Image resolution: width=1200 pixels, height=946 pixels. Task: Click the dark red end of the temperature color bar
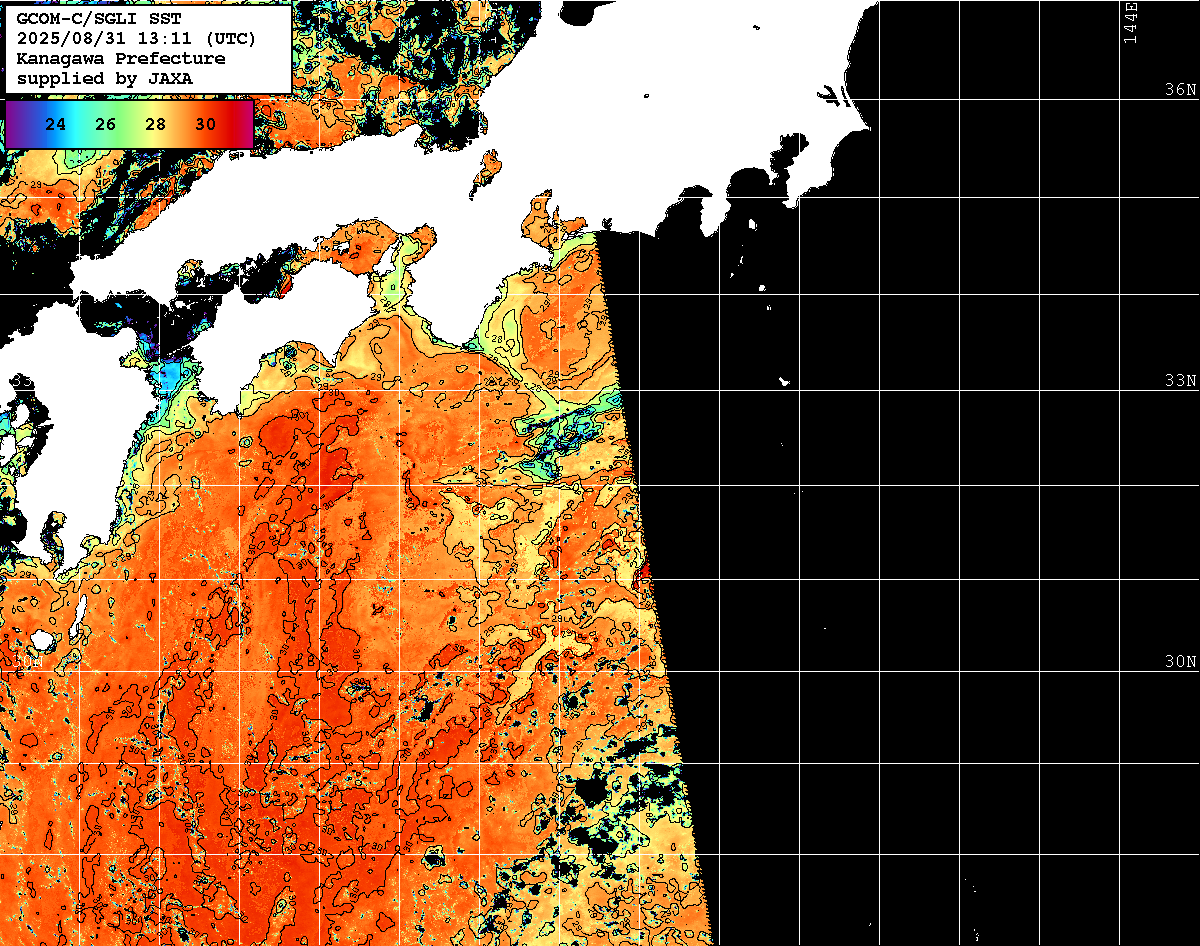pos(243,124)
